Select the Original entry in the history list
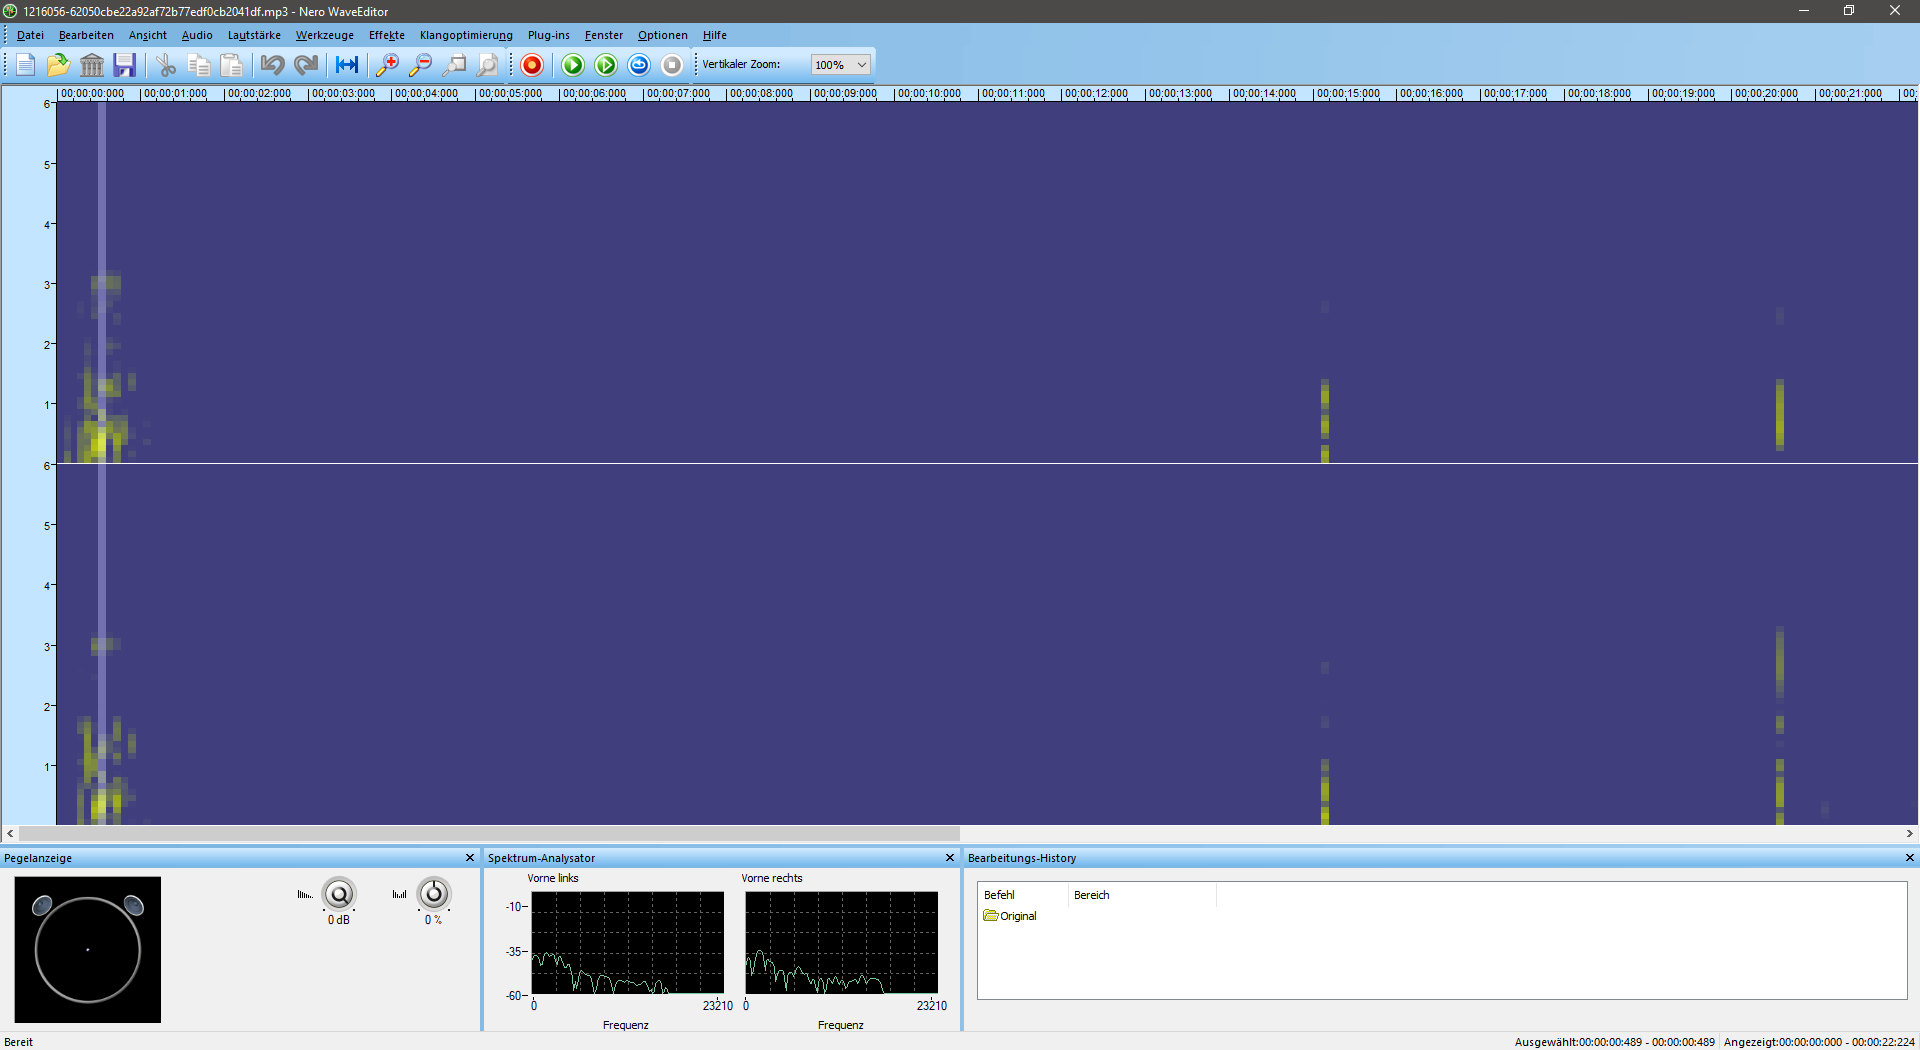Image resolution: width=1920 pixels, height=1050 pixels. pyautogui.click(x=1010, y=916)
